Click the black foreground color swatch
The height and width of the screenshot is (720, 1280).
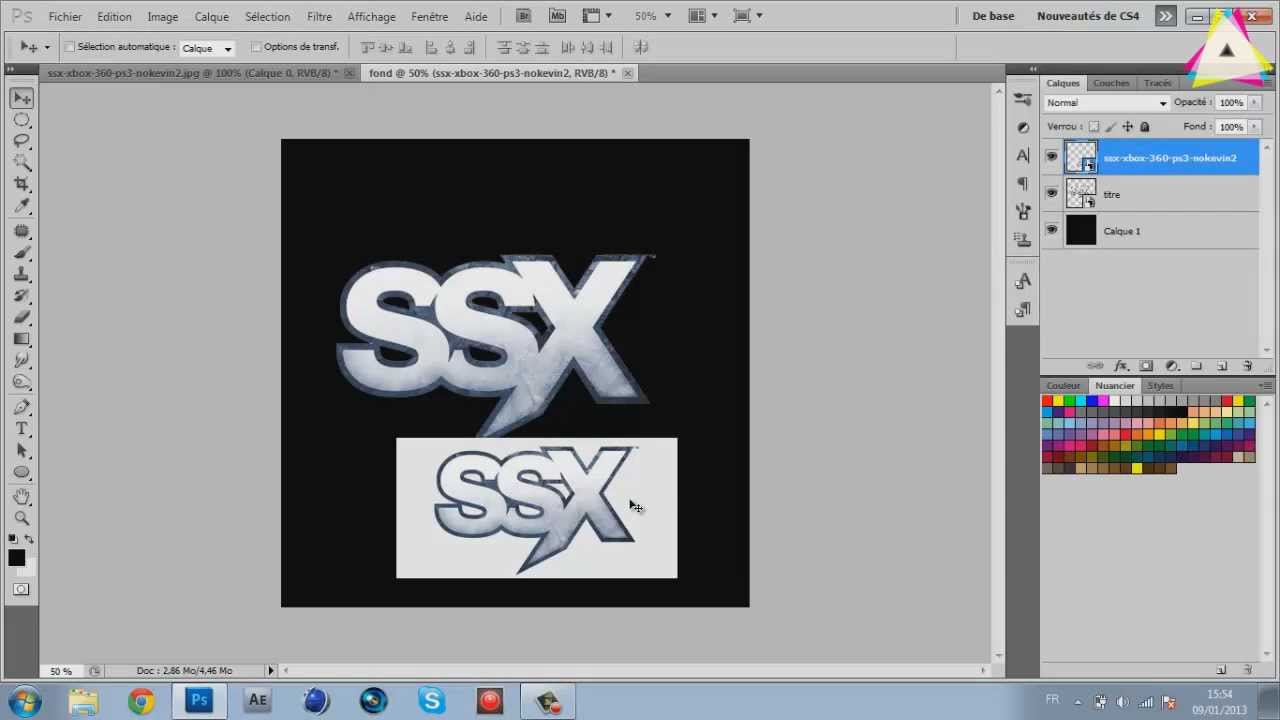pyautogui.click(x=17, y=558)
